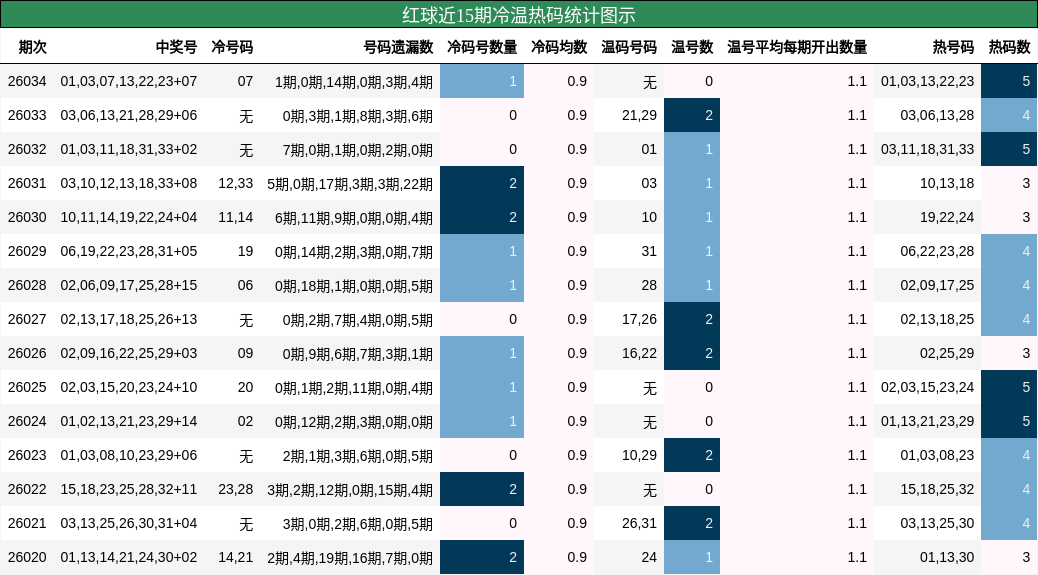Click period number 26031
The image size is (1038, 575).
27,183
